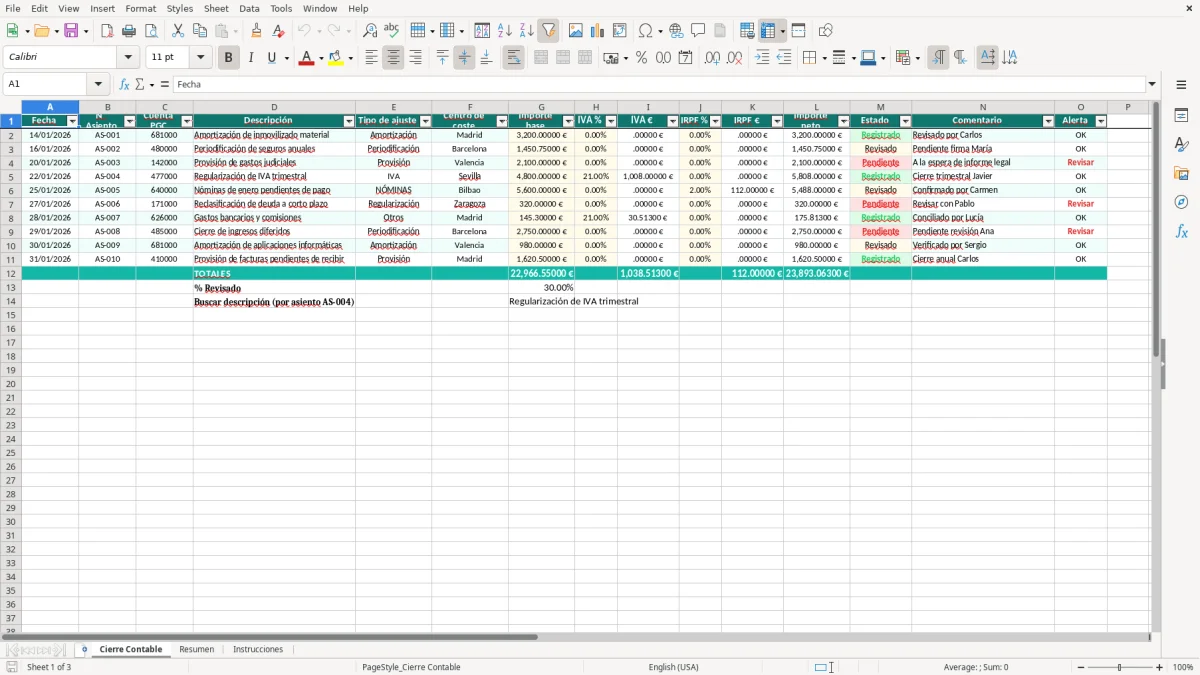Click the horizontal scrollbar thumb
Screen dimensions: 1200x675
point(272,636)
